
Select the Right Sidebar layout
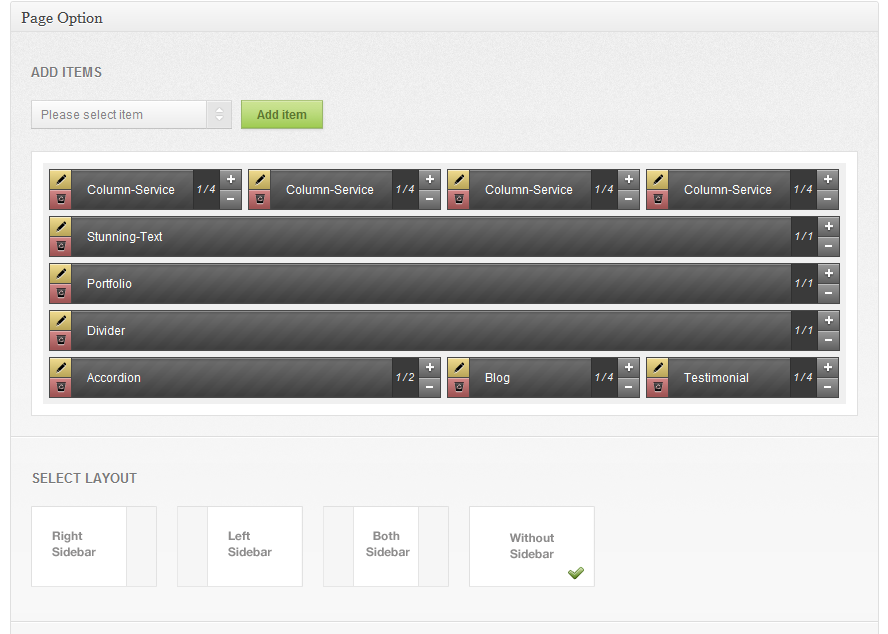(94, 546)
